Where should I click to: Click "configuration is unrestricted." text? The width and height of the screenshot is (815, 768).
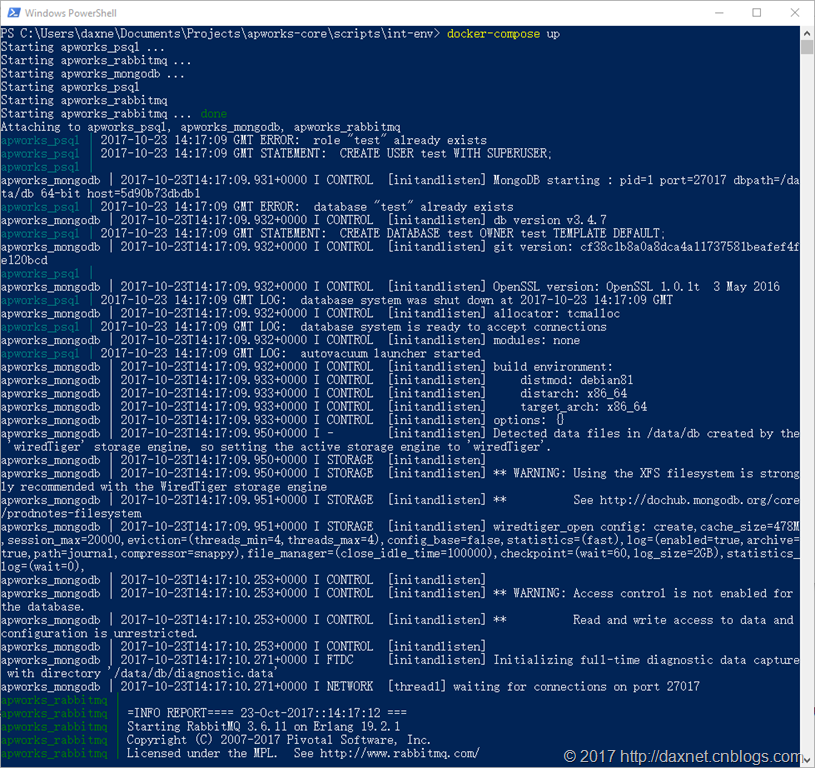(99, 633)
